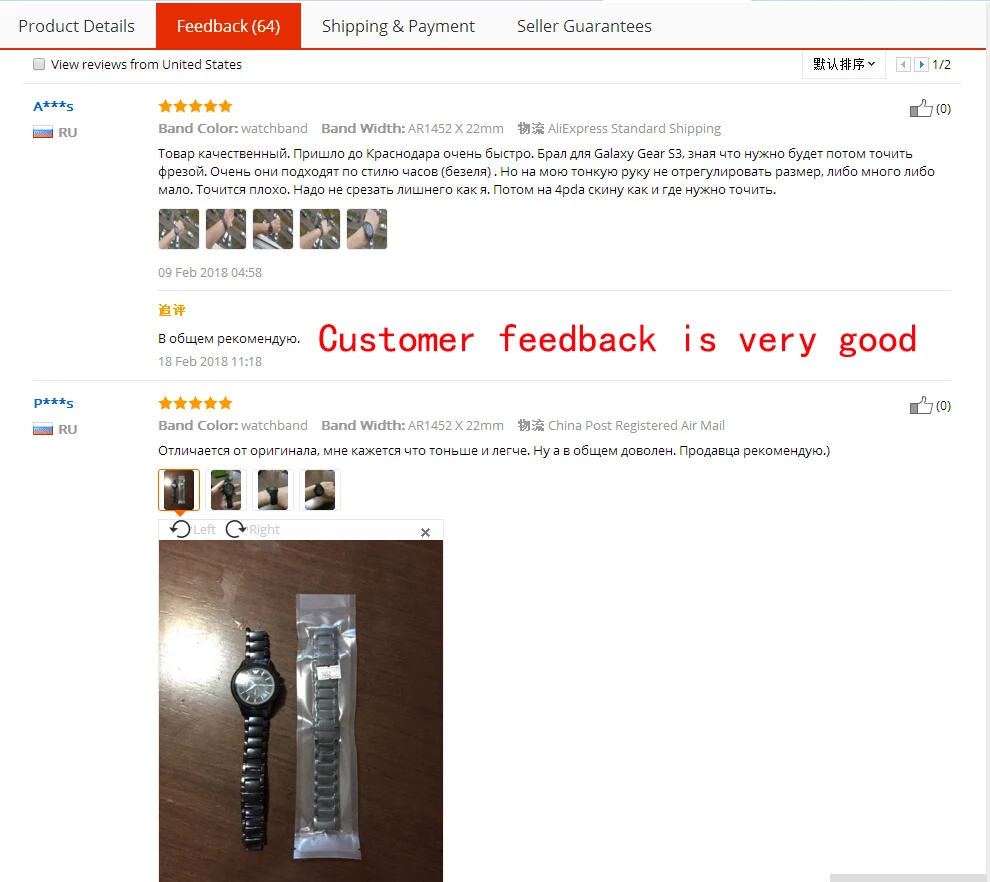Open first photo in A***s review
Image resolution: width=990 pixels, height=882 pixels.
point(179,229)
